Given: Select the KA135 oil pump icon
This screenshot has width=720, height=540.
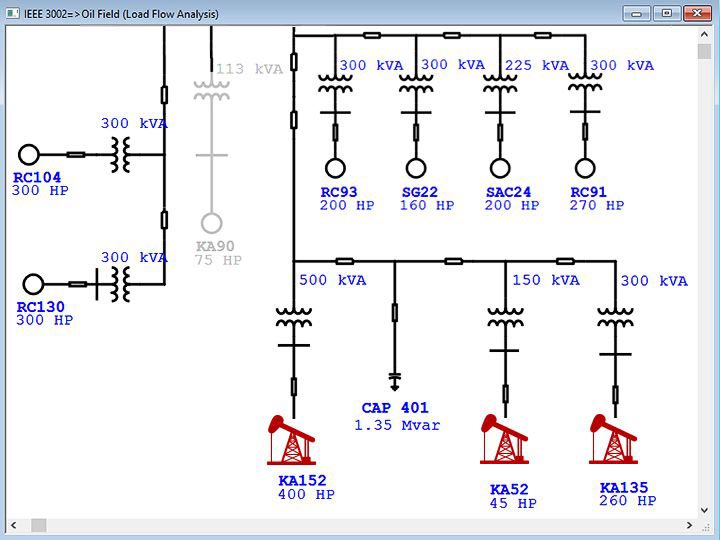Looking at the screenshot, I should pos(614,440).
